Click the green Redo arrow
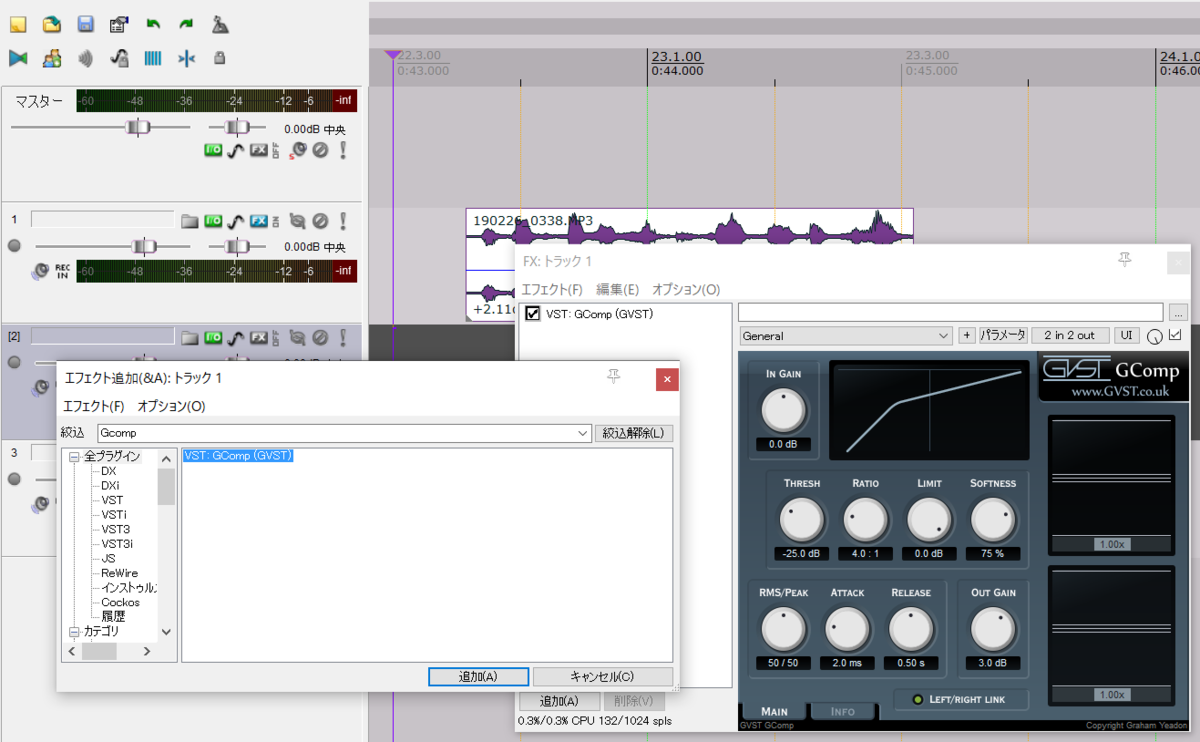The image size is (1200, 742). (186, 24)
